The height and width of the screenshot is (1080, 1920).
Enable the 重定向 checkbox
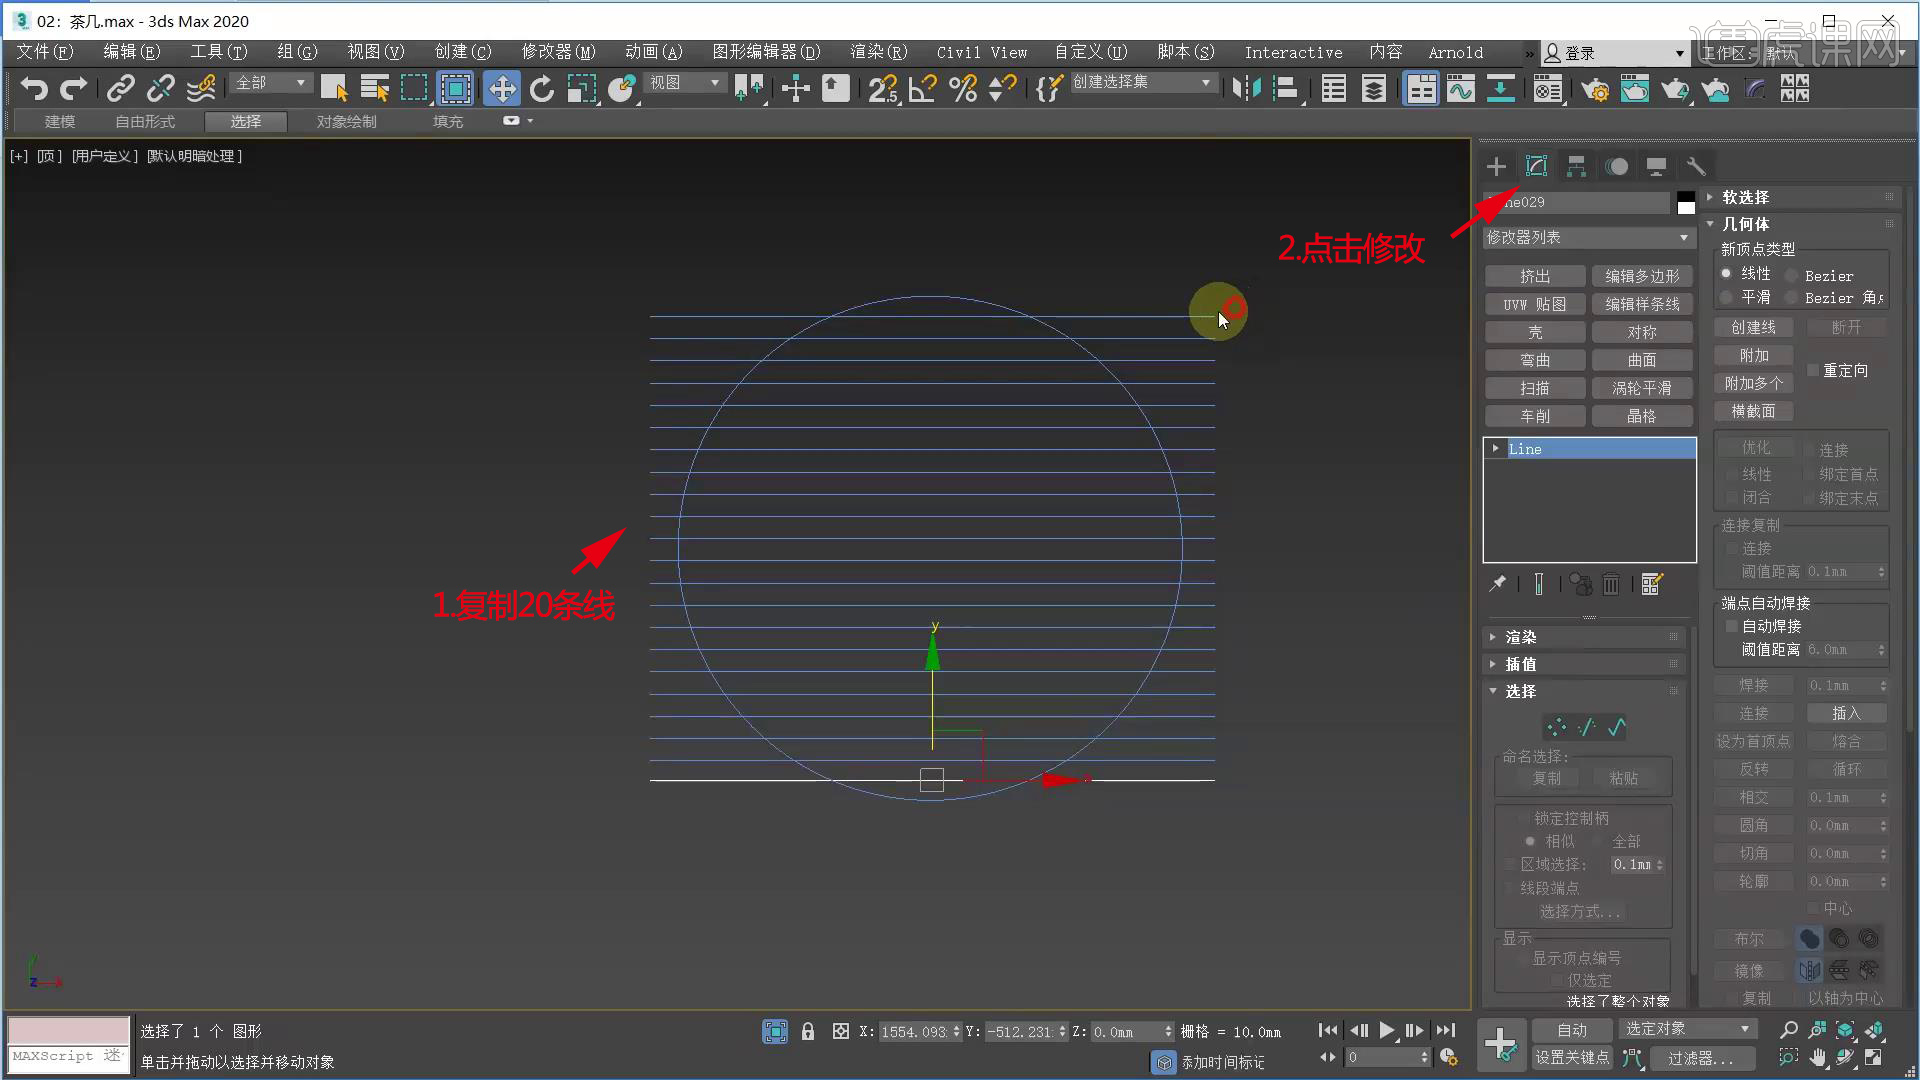click(1813, 371)
